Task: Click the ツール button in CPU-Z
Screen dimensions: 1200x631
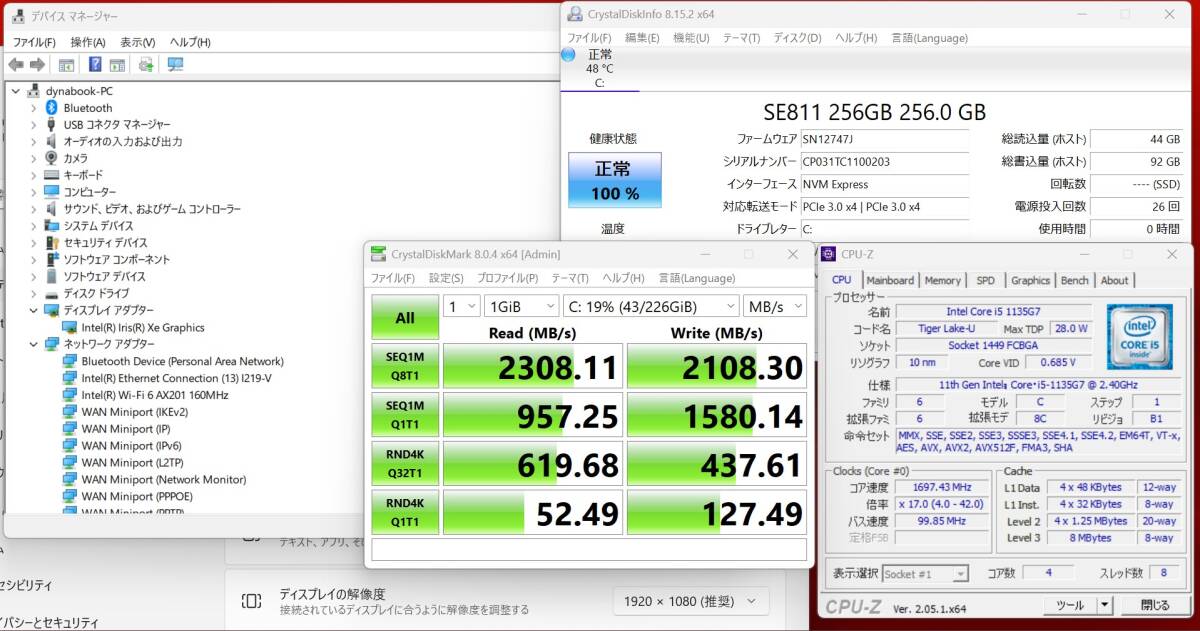Action: tap(1070, 605)
